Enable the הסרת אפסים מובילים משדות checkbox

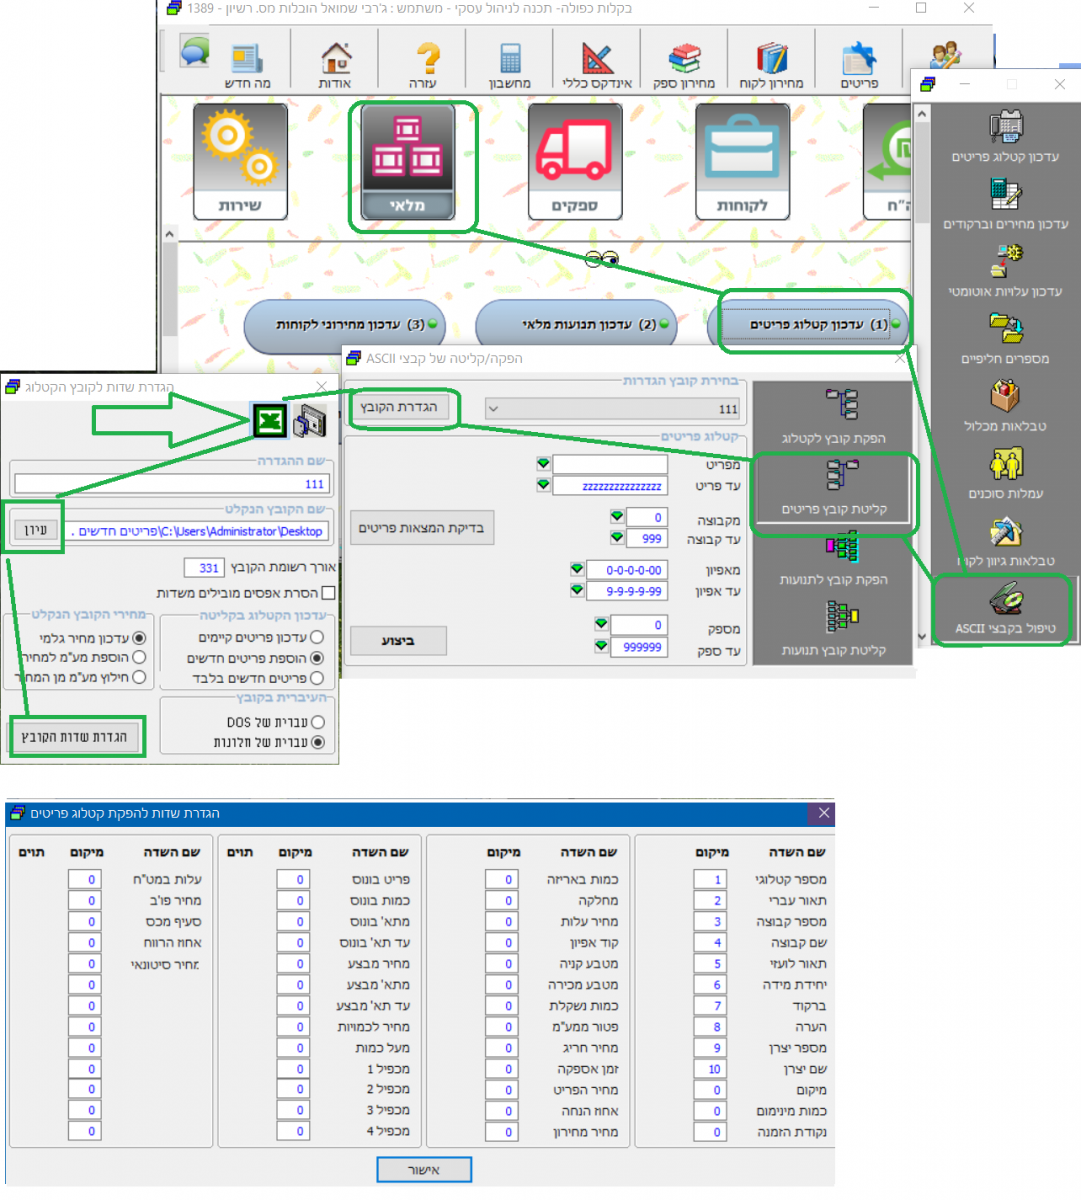328,593
